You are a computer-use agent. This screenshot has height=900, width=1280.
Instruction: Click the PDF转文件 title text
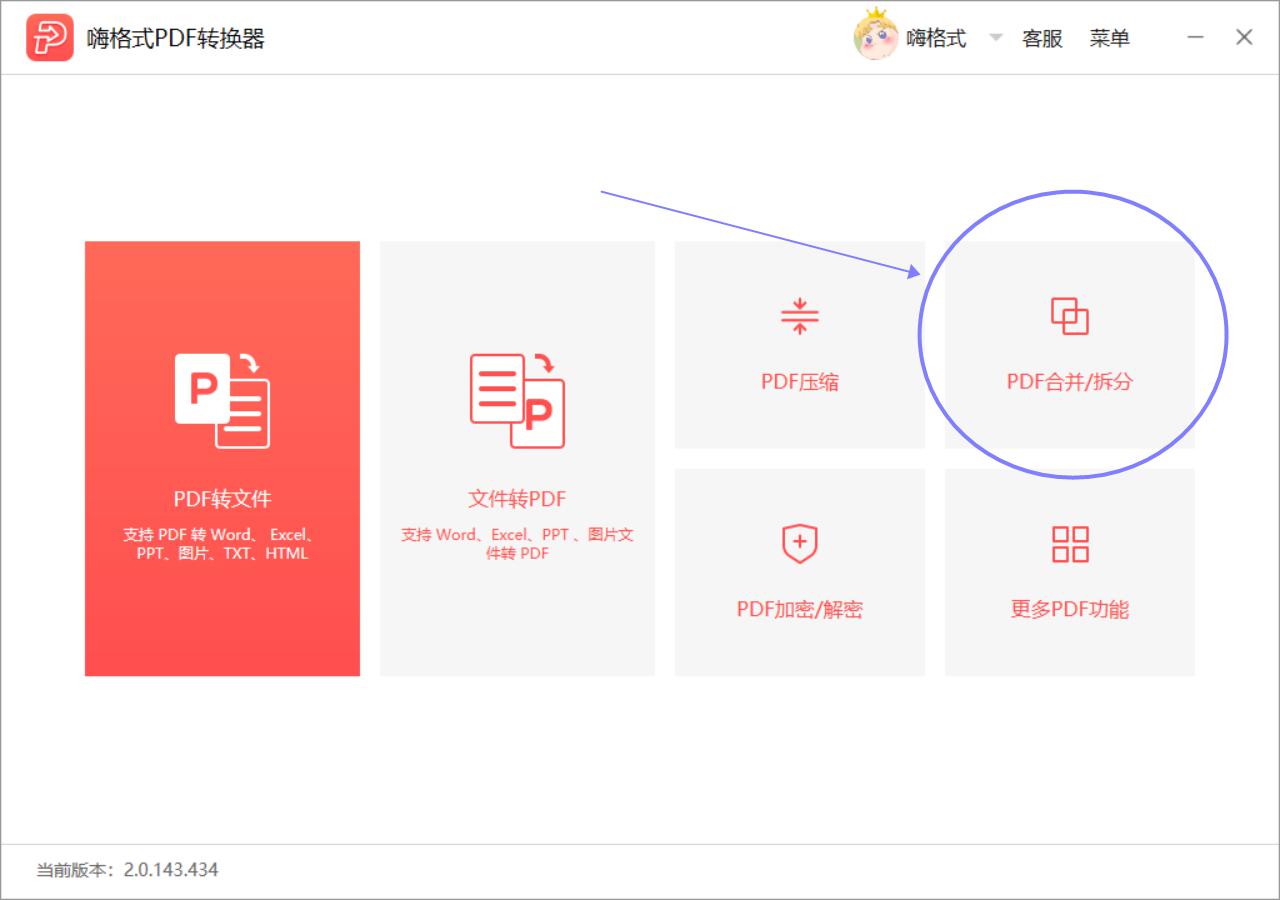point(222,498)
